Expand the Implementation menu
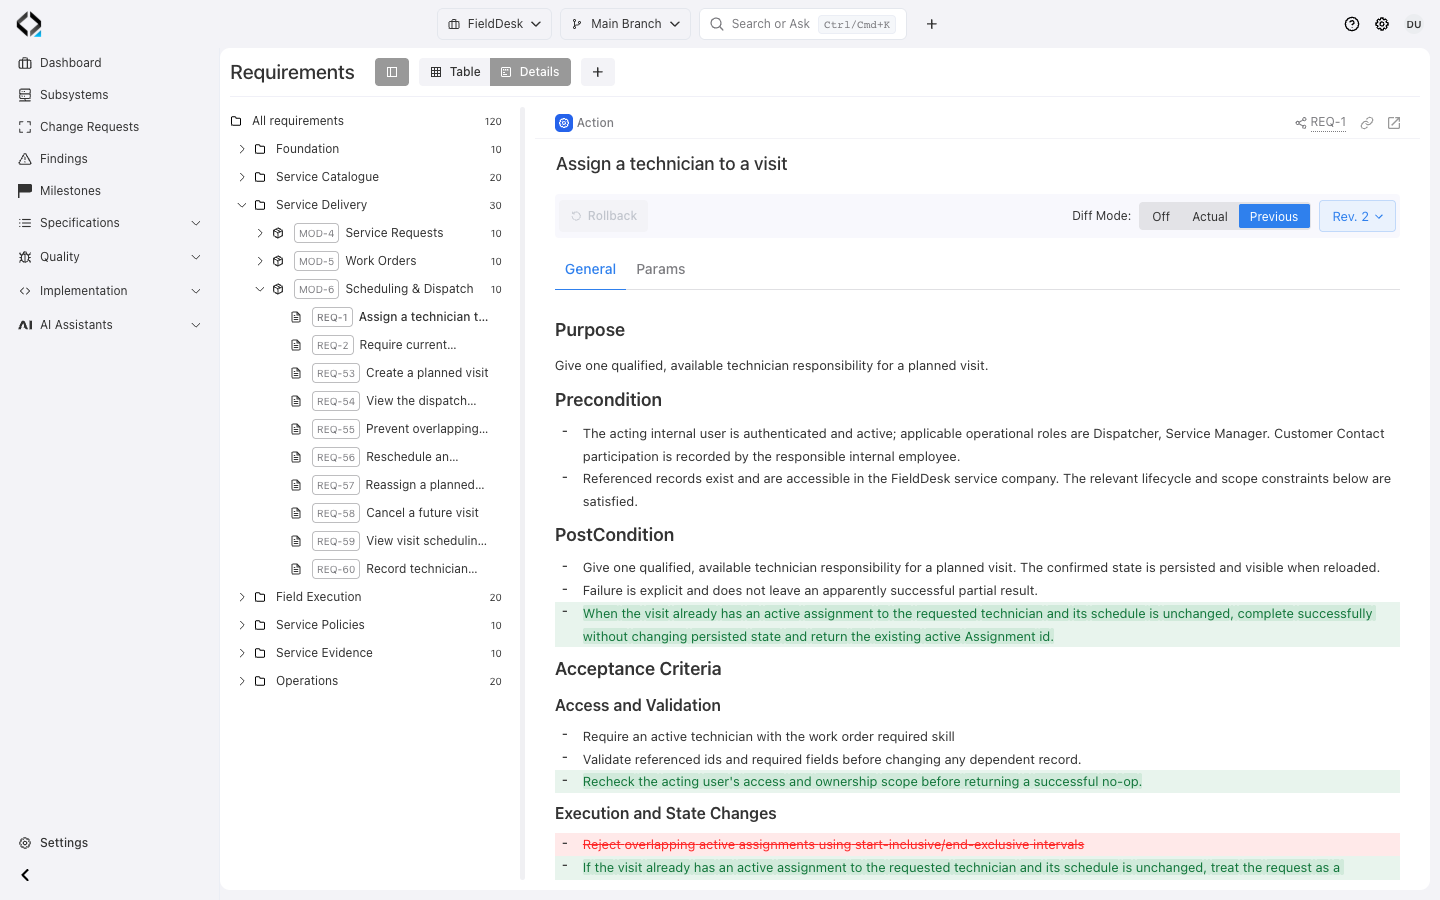 tap(196, 291)
